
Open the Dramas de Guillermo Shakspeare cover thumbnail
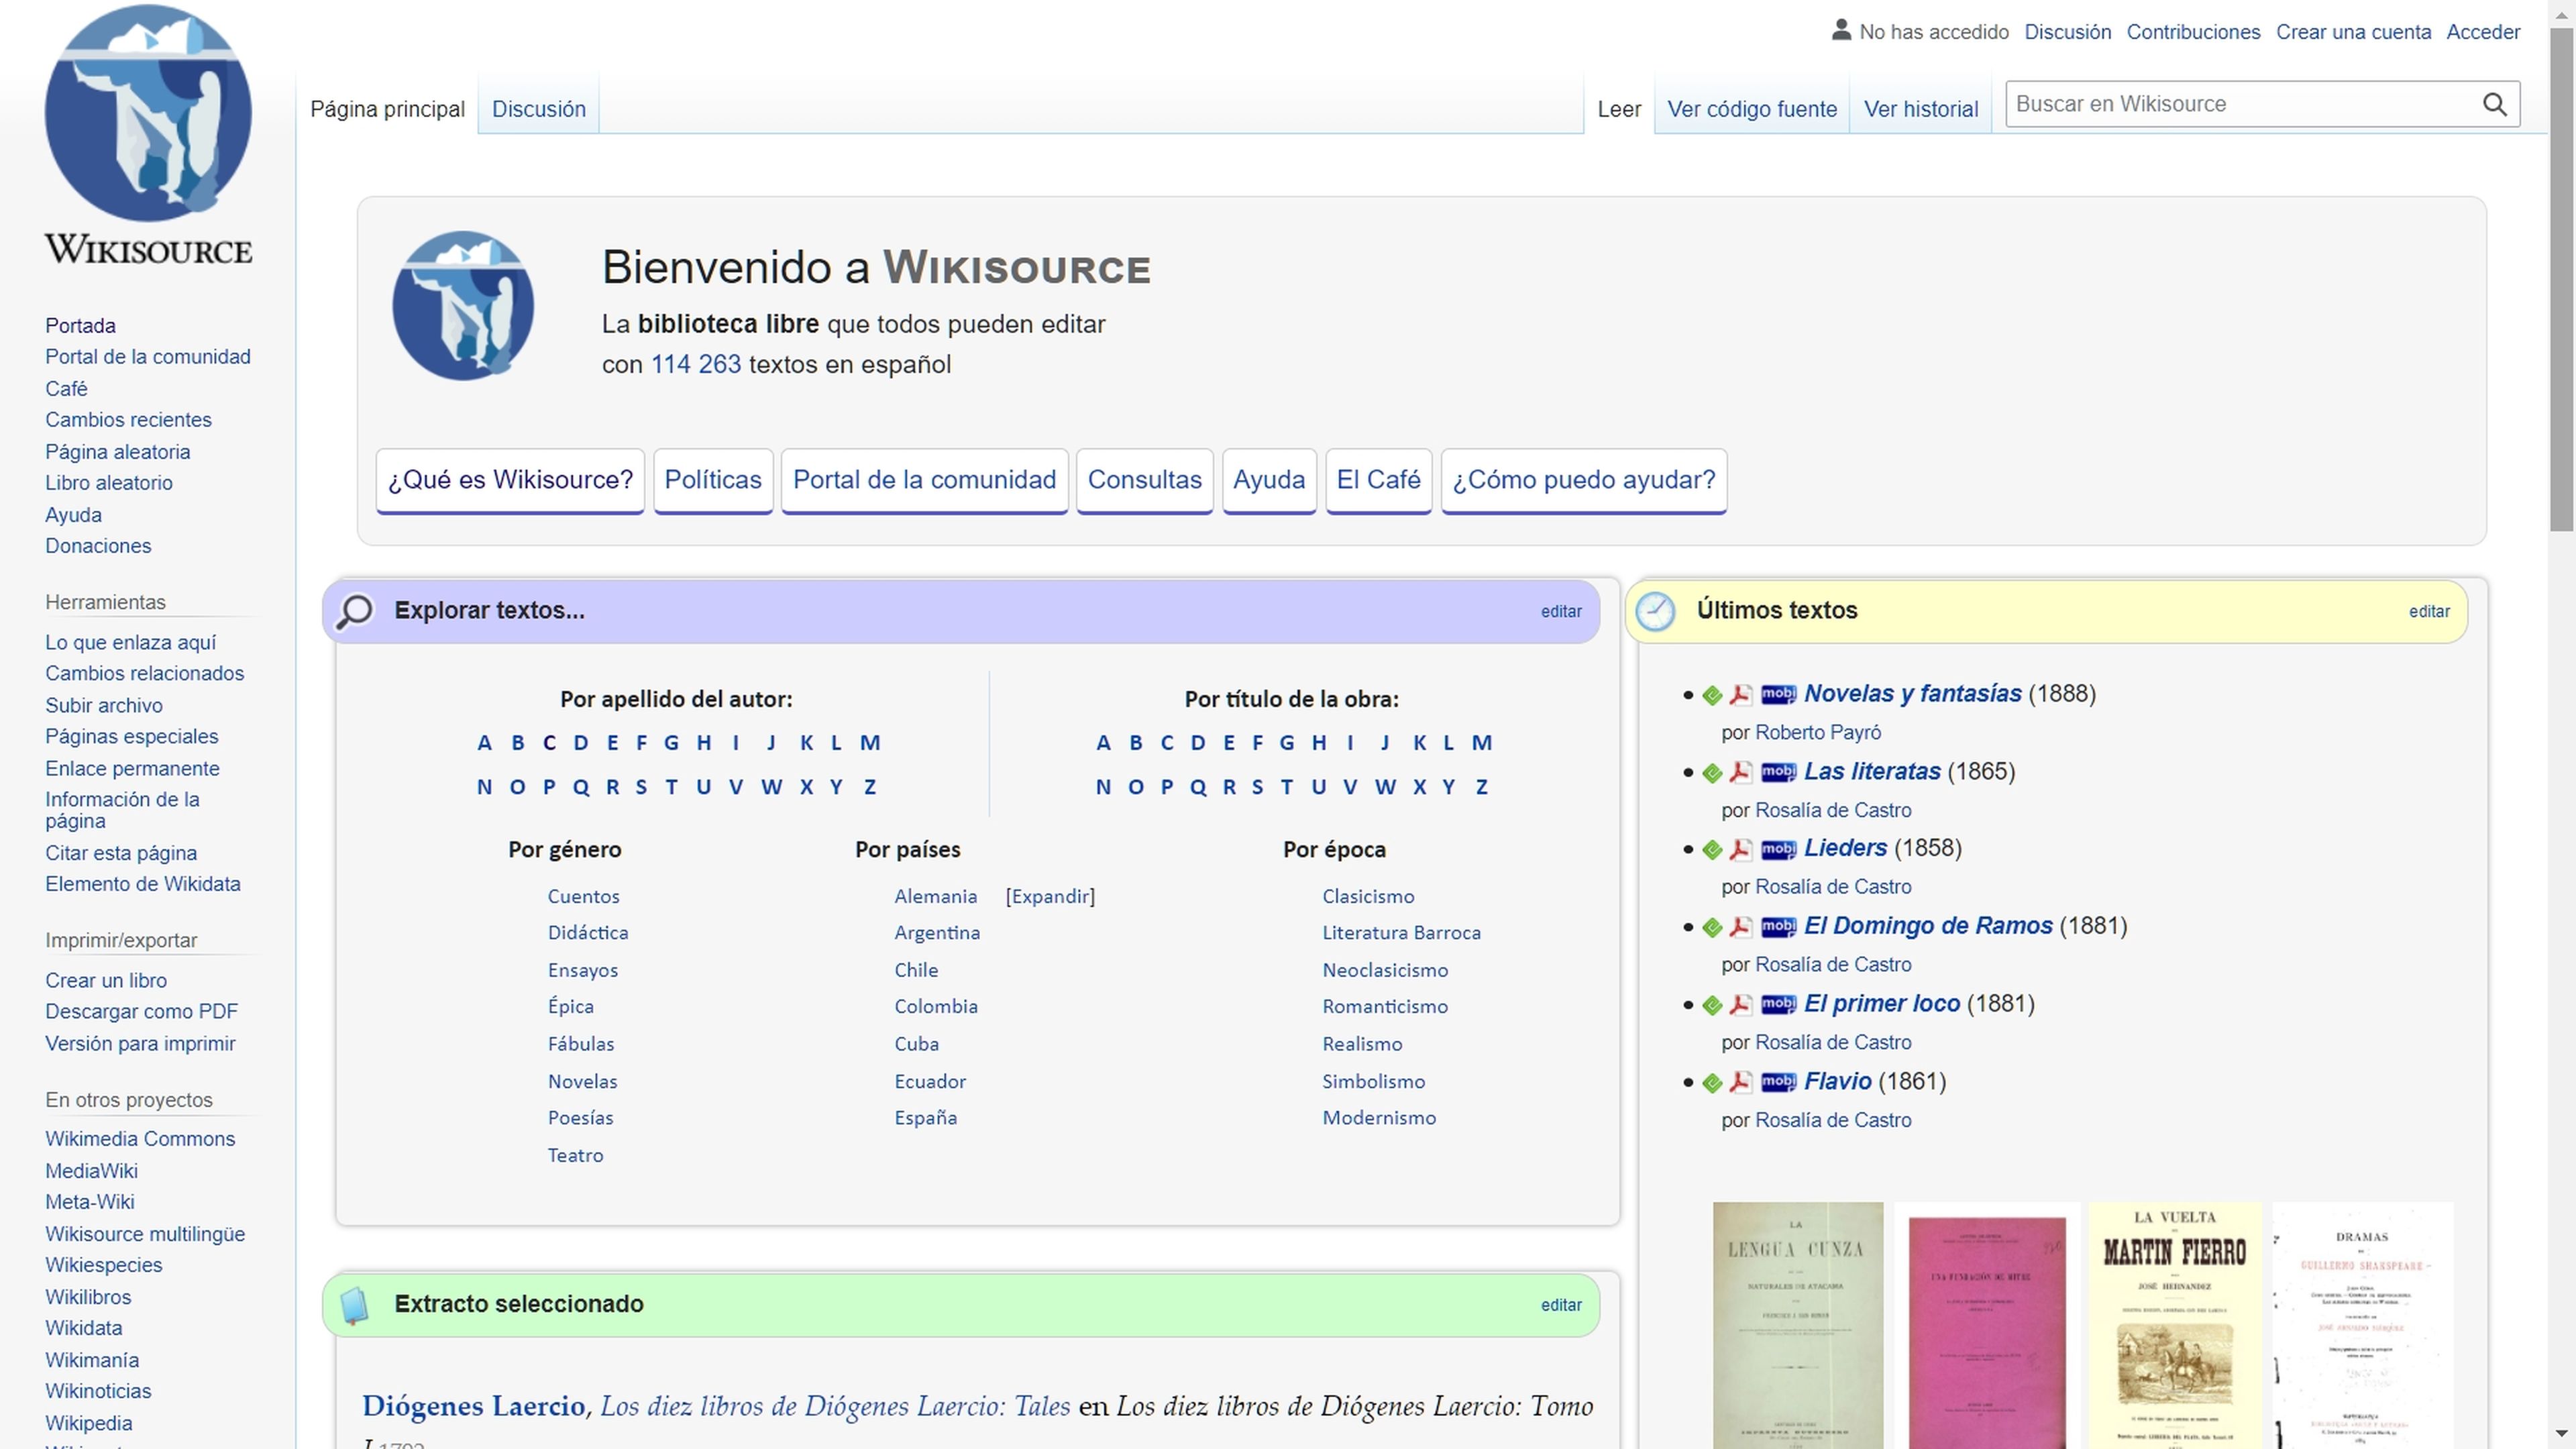pos(2363,1325)
